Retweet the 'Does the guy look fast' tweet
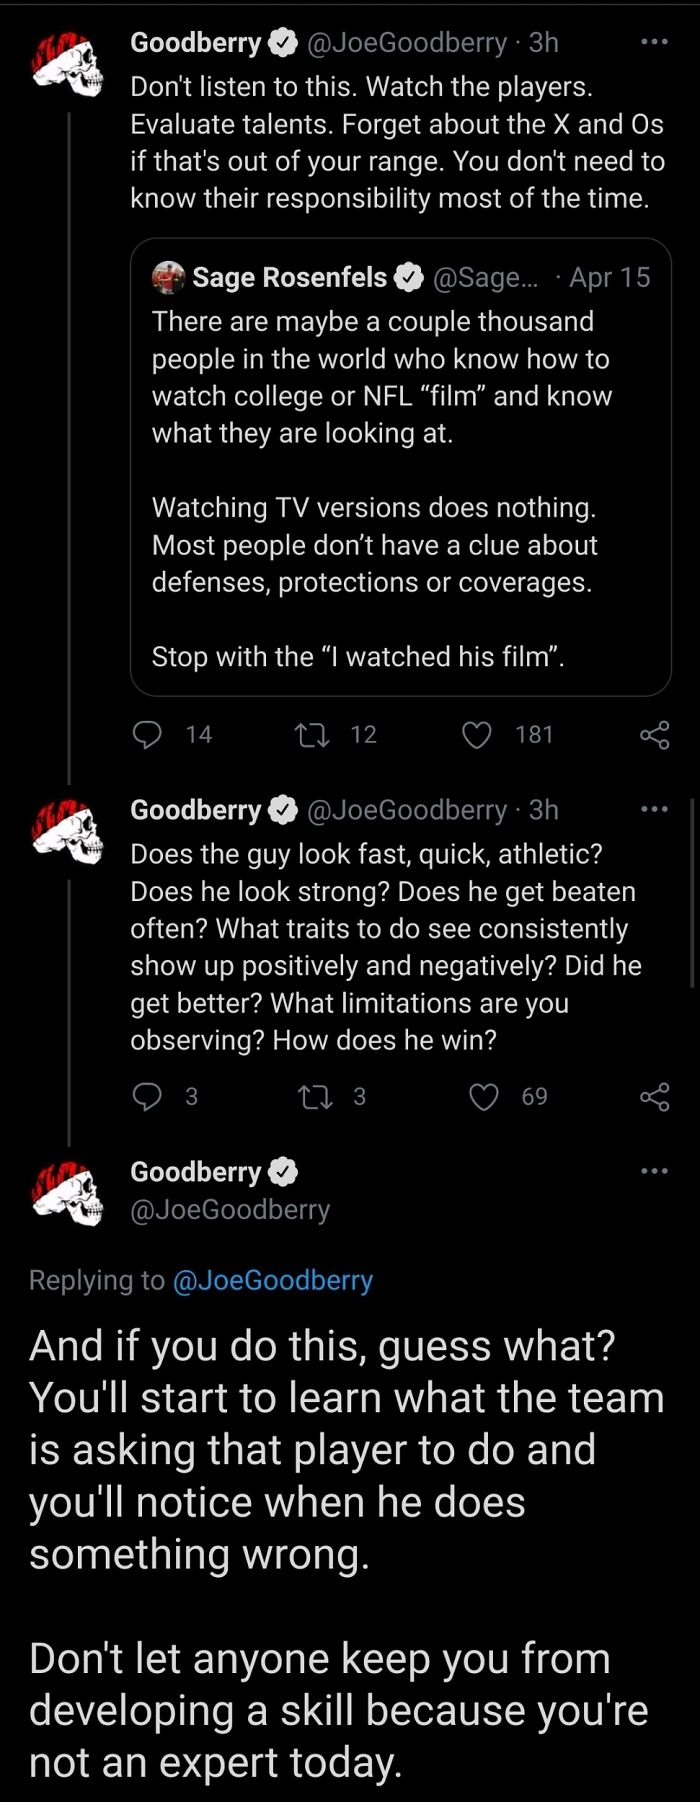Viewport: 700px width, 1802px height. pos(312,1097)
